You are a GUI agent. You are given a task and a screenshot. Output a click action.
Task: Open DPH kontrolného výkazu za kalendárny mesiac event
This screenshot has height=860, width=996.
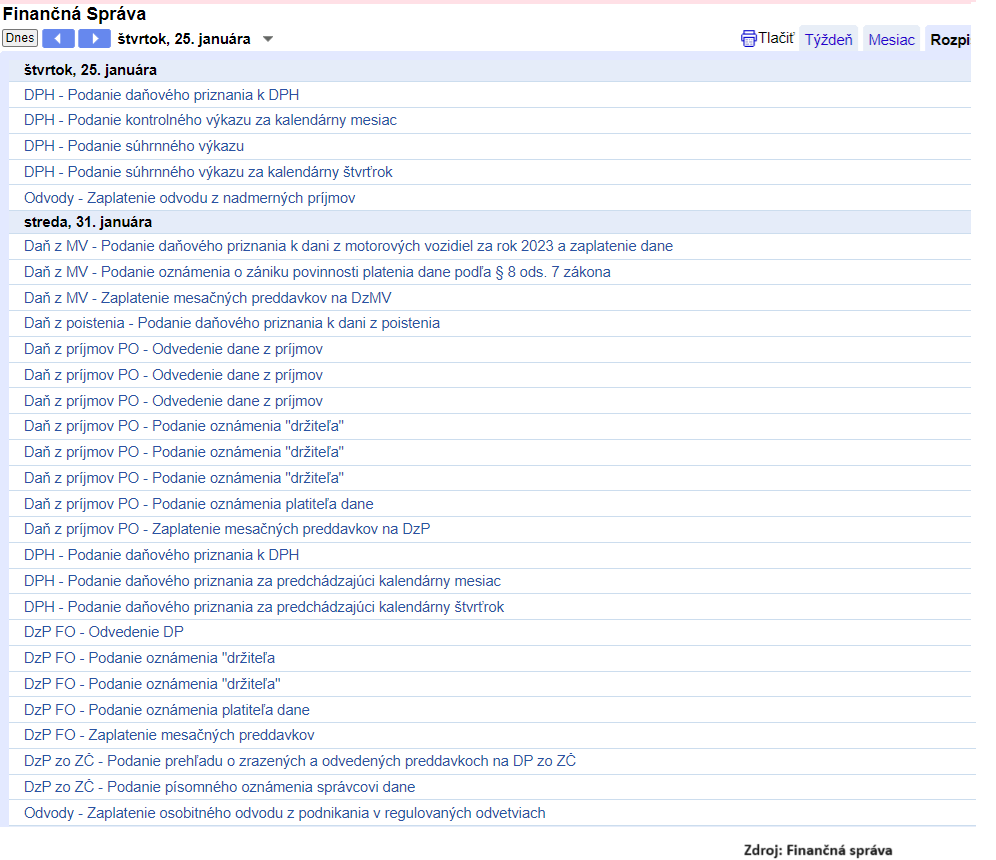coord(210,120)
